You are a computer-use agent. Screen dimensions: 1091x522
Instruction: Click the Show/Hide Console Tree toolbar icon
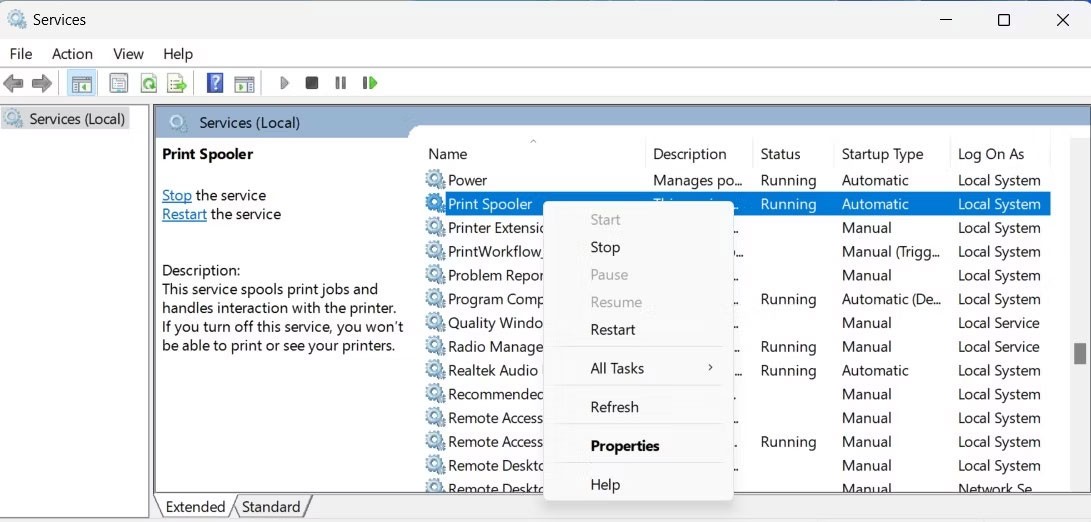[x=82, y=83]
